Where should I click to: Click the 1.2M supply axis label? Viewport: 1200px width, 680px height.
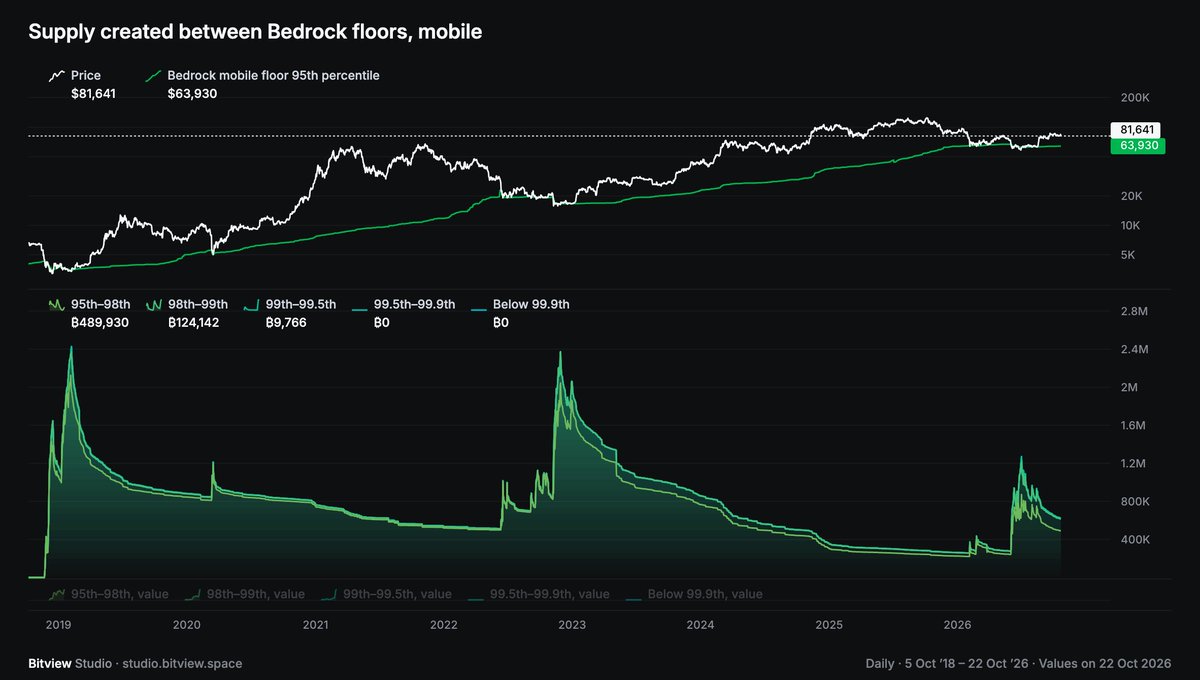pyautogui.click(x=1134, y=464)
